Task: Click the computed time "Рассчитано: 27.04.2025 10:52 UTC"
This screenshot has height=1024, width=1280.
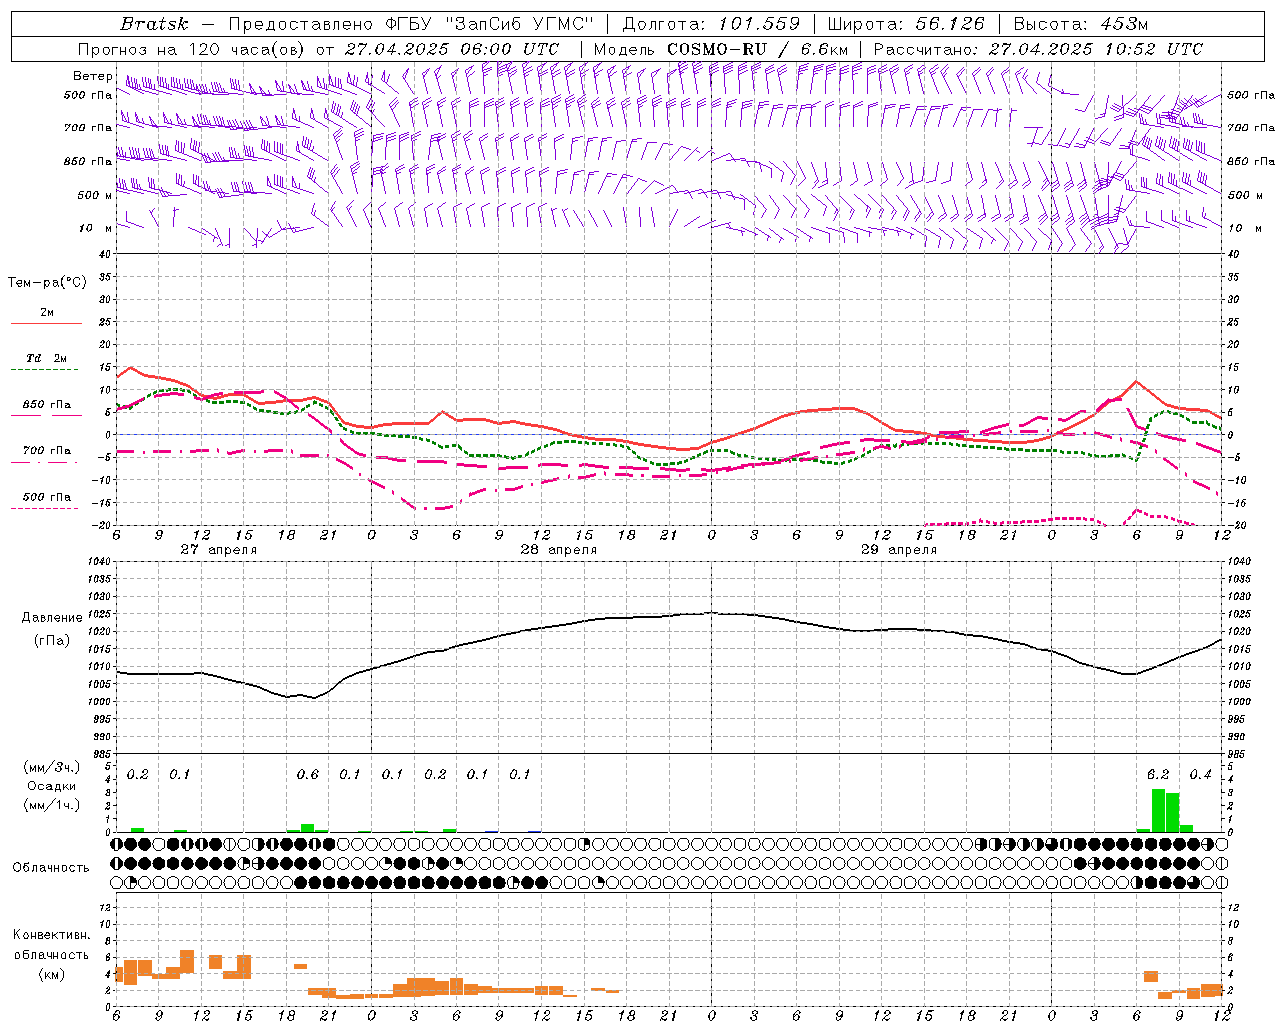Action: (1038, 49)
